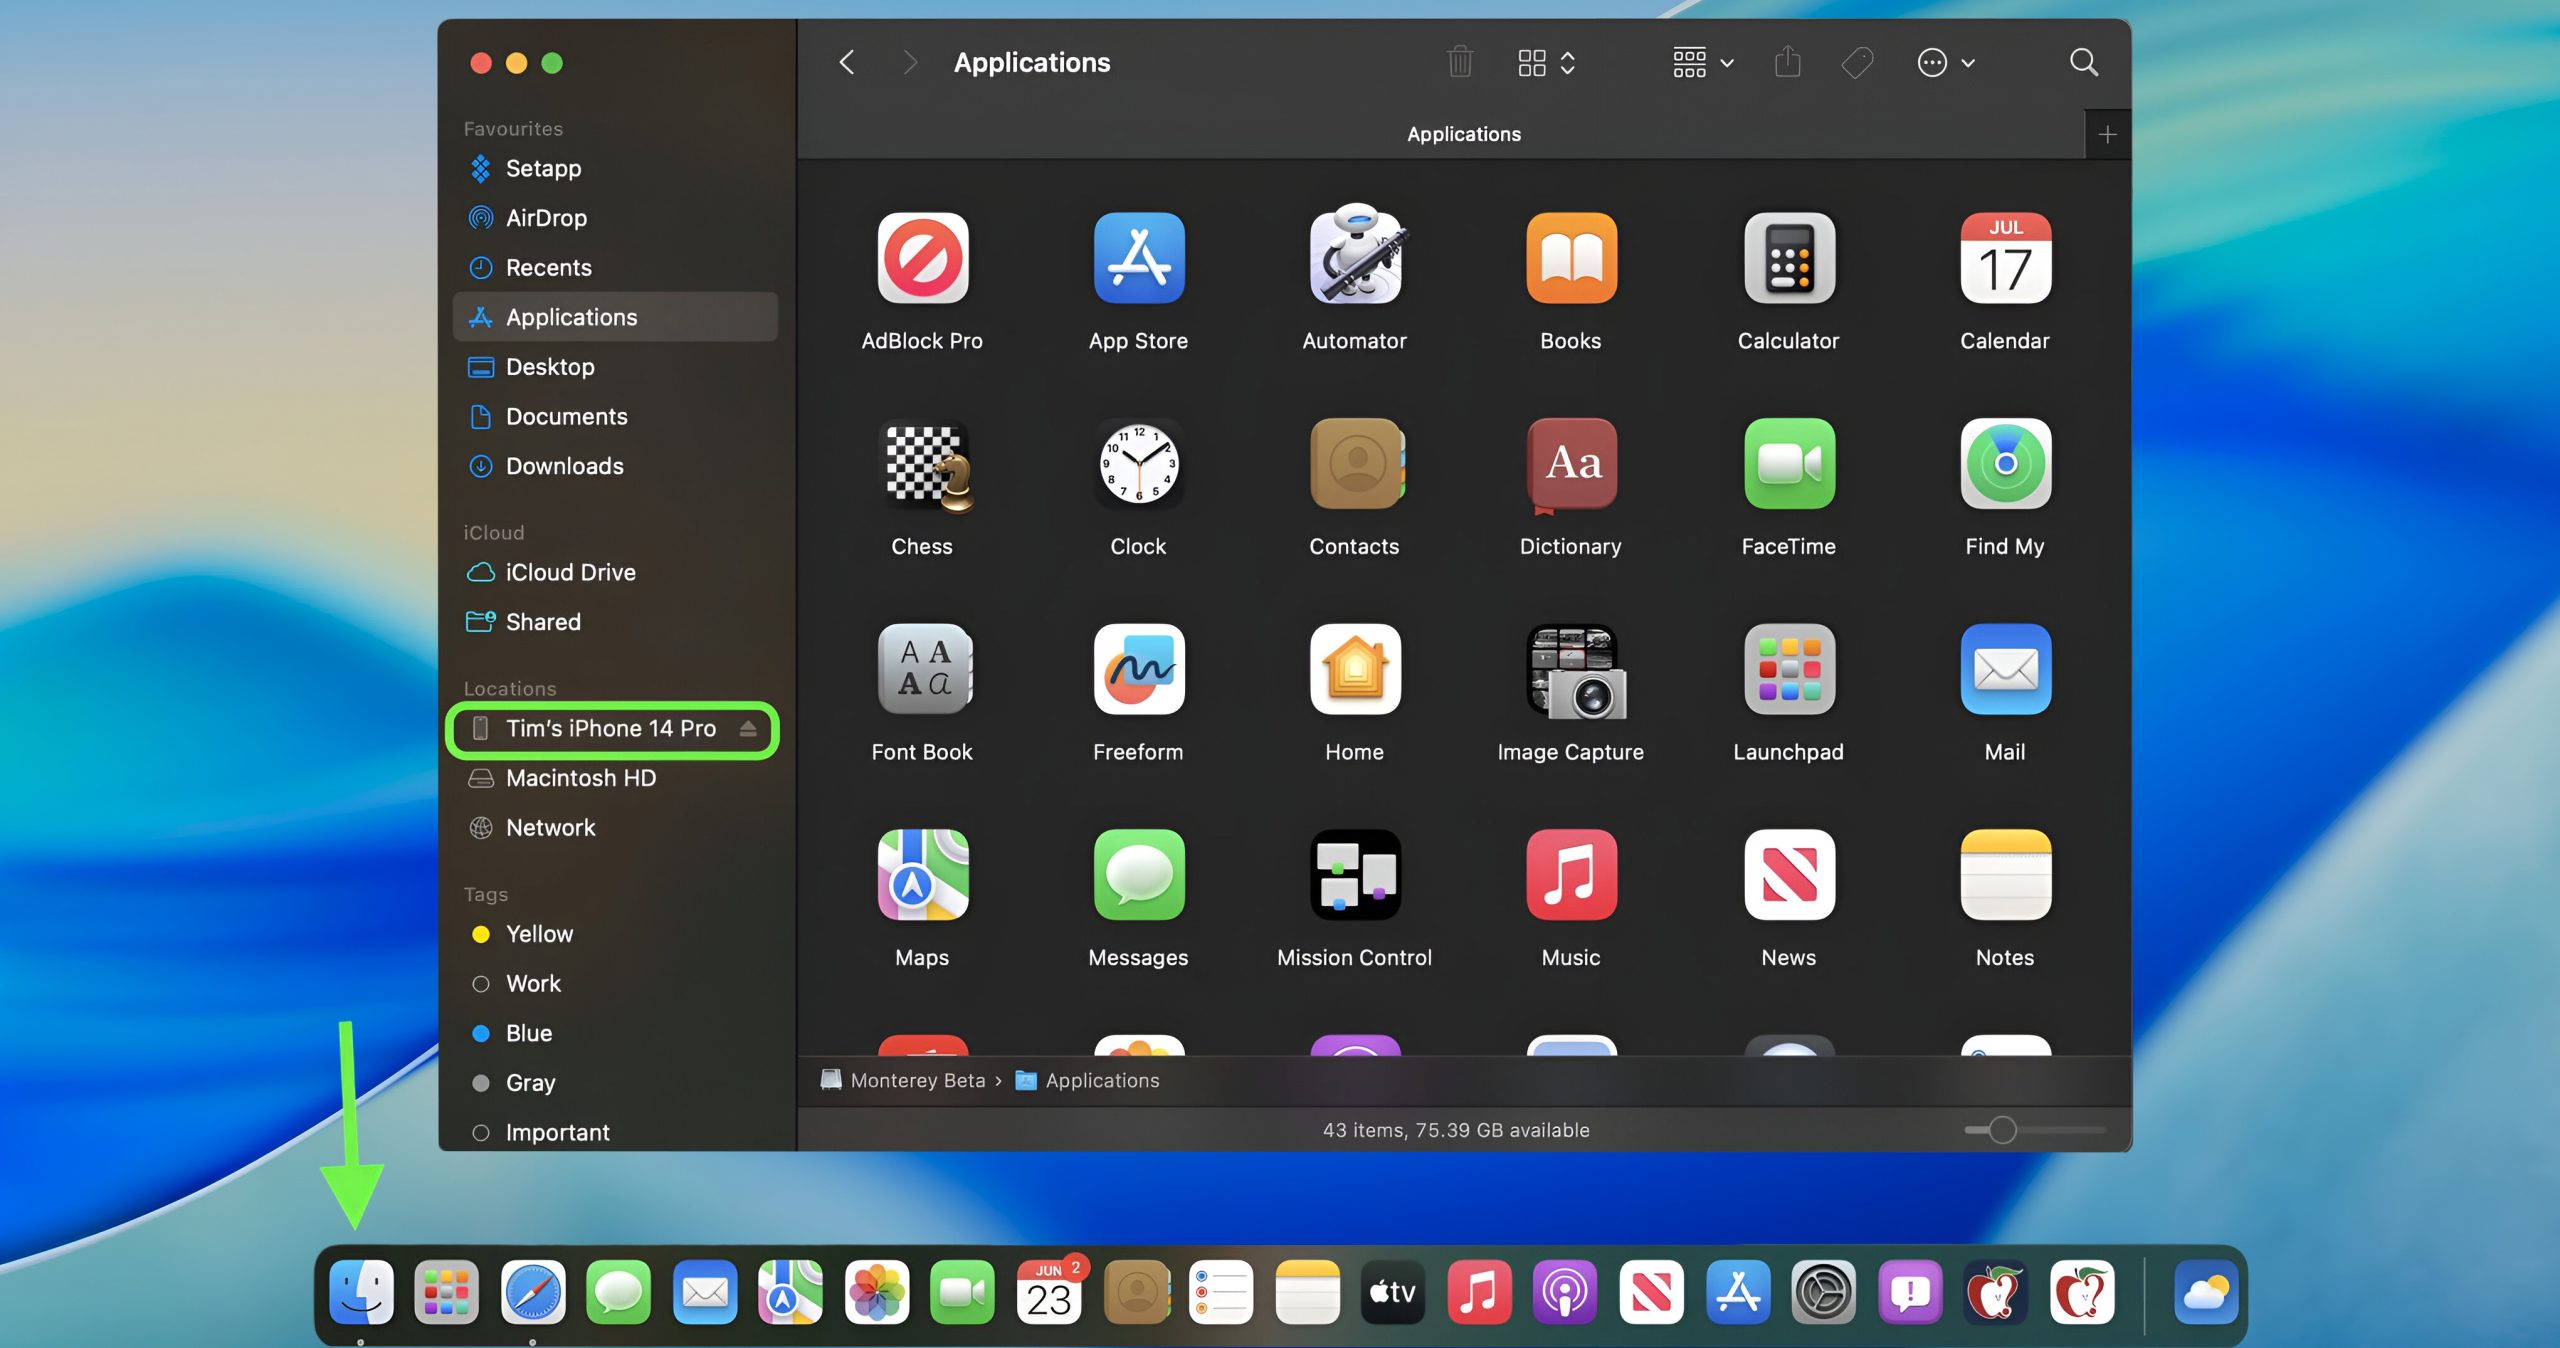Screen dimensions: 2560x1348
Task: Click the trash delete toolbar icon
Action: tap(1460, 62)
